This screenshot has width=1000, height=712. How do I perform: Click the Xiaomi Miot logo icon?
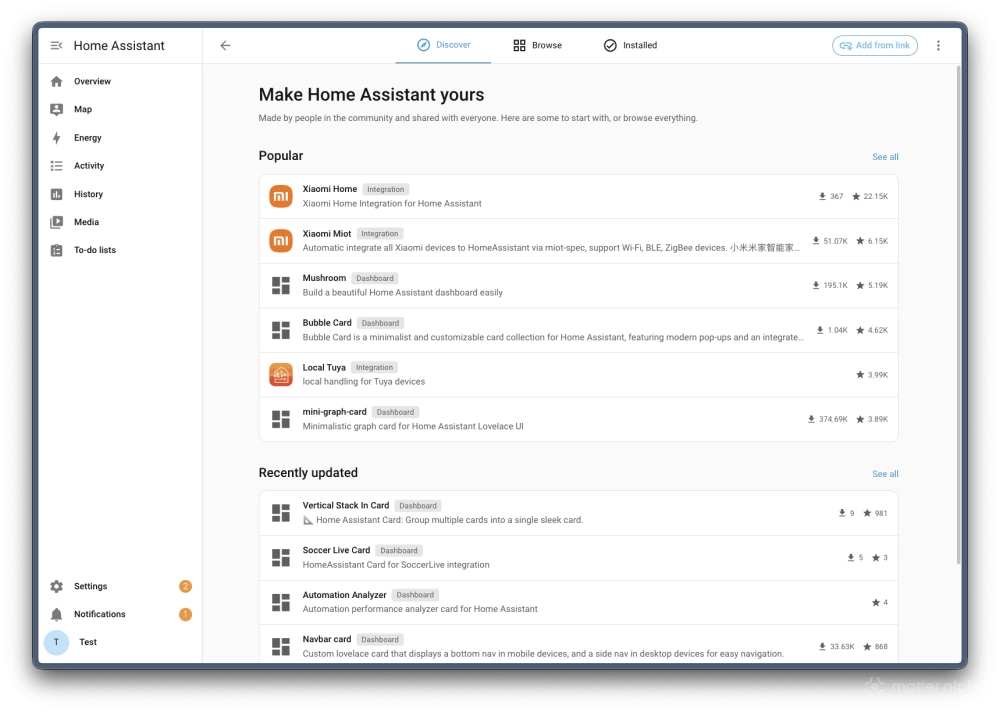[x=281, y=241]
